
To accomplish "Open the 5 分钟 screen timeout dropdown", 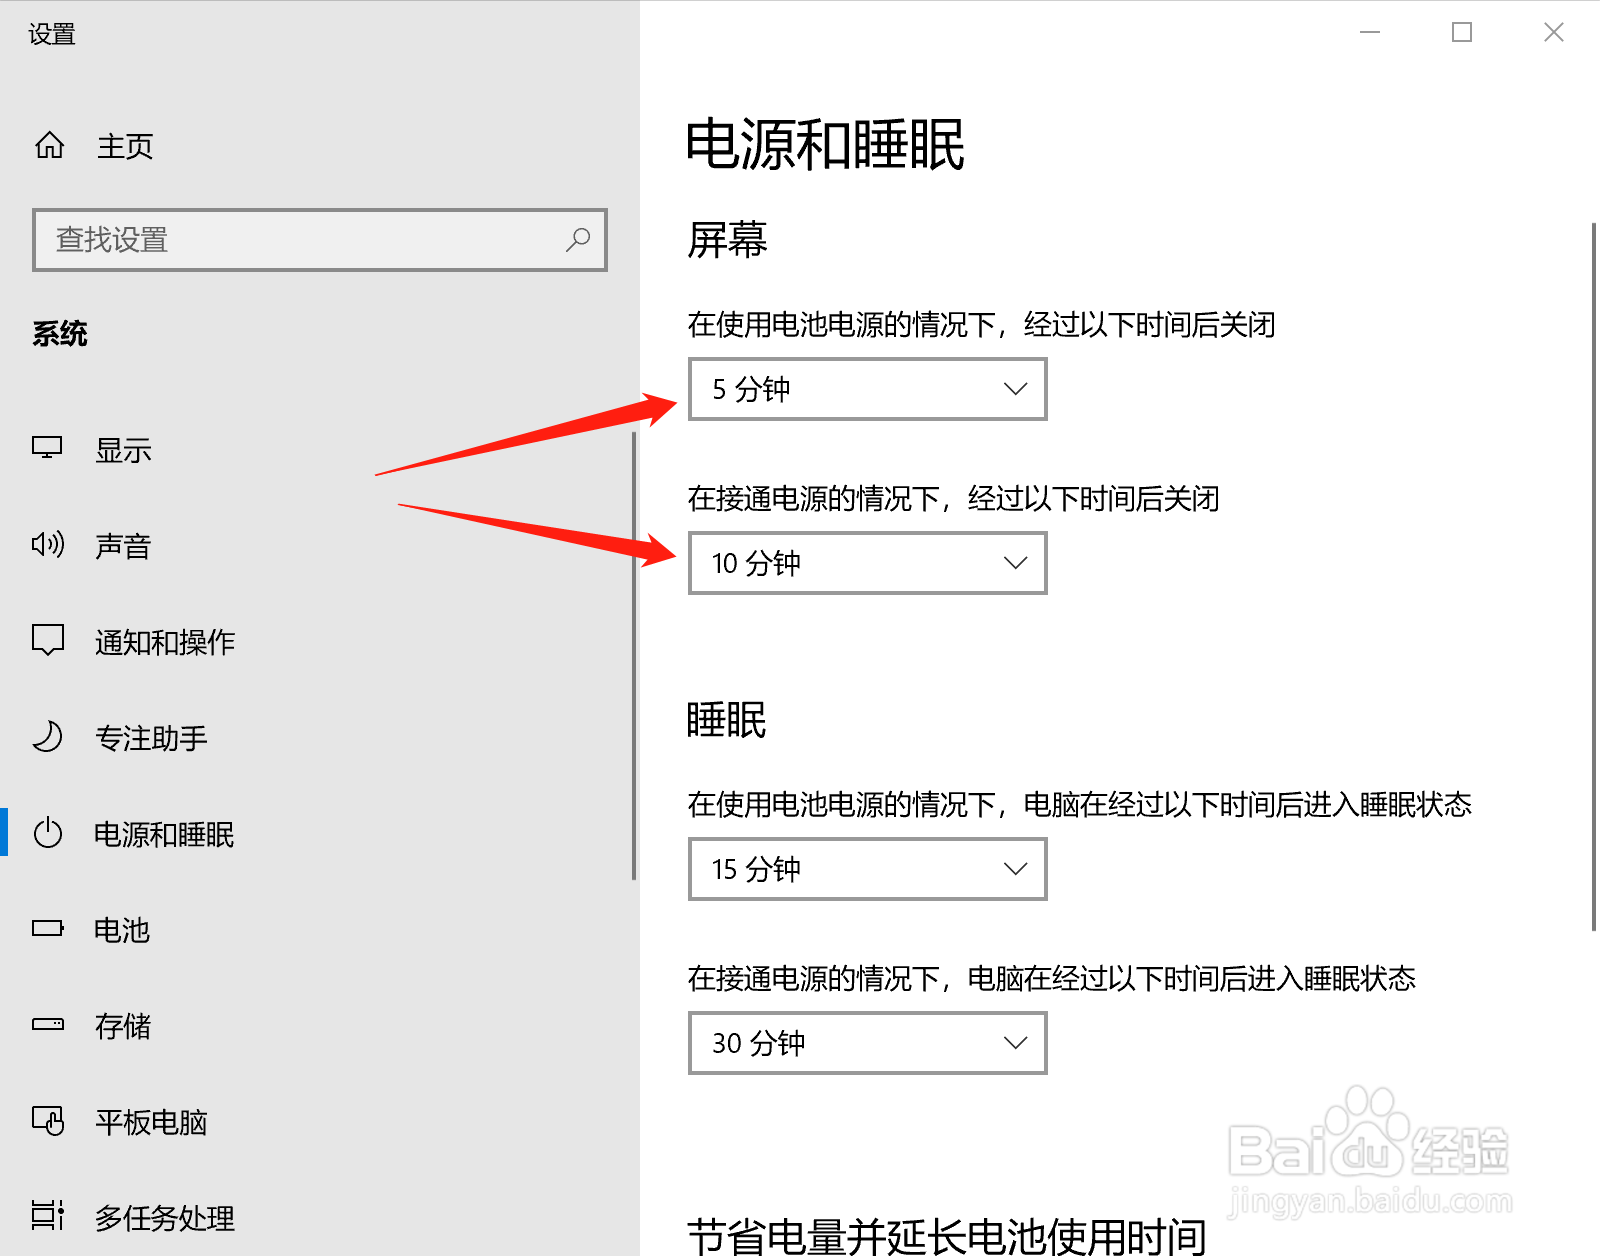I will pos(866,389).
